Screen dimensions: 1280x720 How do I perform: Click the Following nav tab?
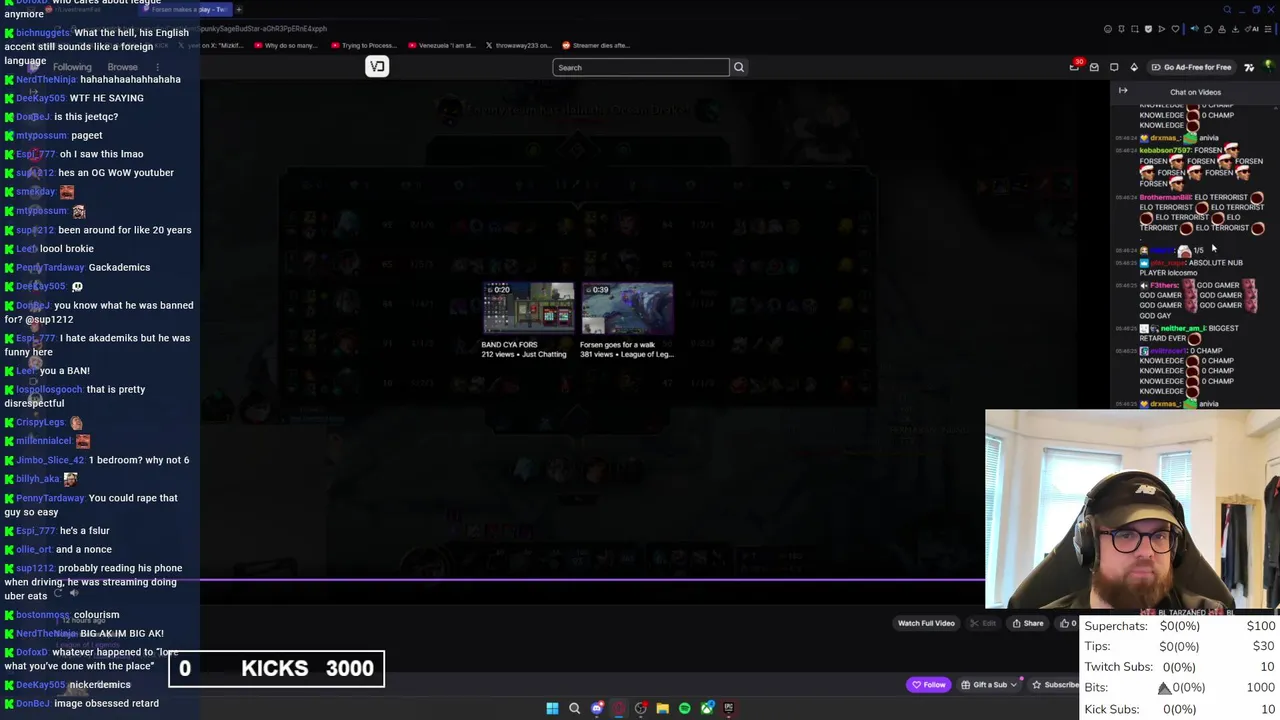72,67
